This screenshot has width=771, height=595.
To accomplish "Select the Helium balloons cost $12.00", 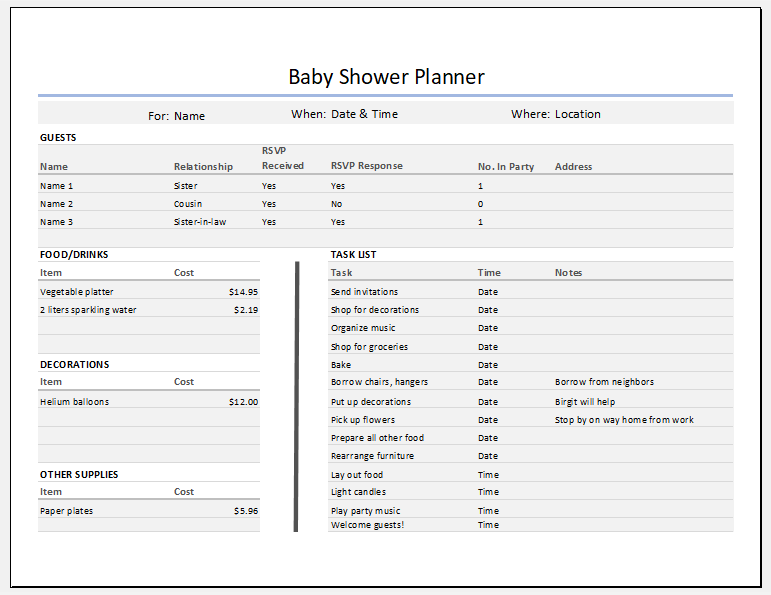I will [243, 402].
